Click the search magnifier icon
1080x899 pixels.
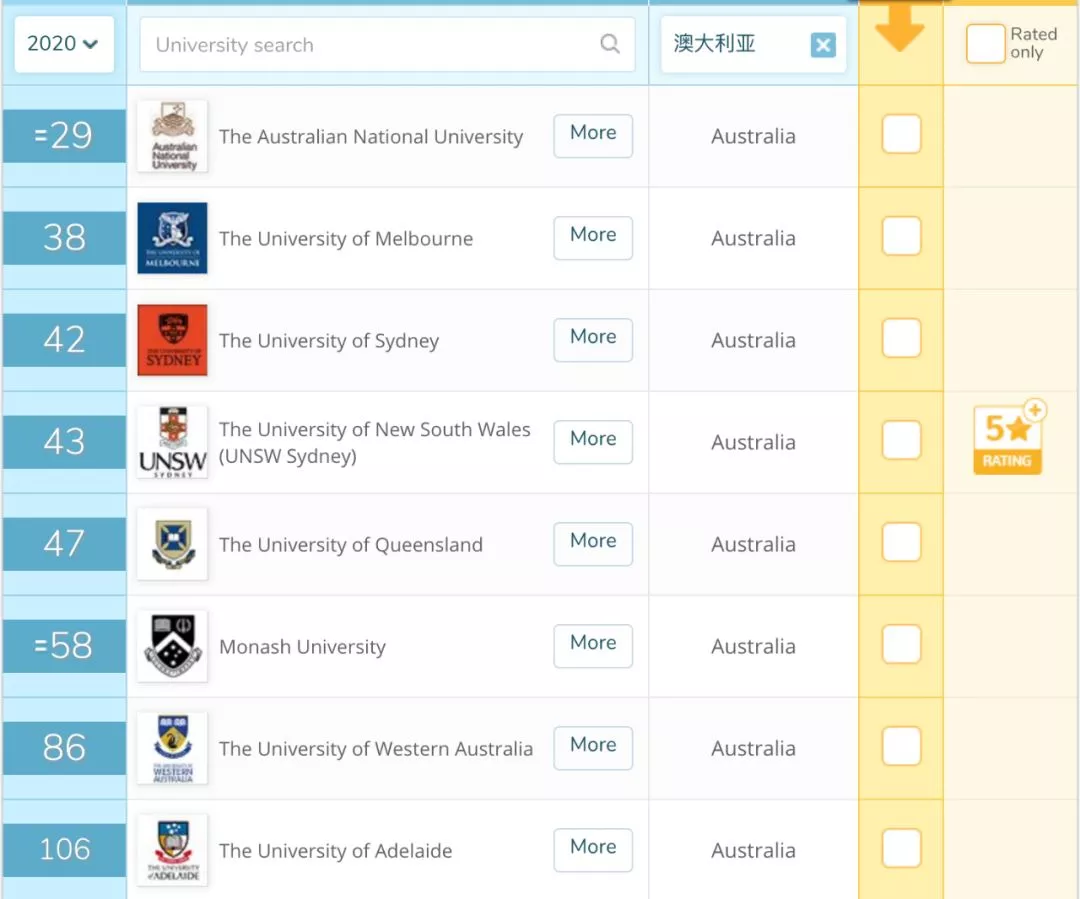[609, 44]
